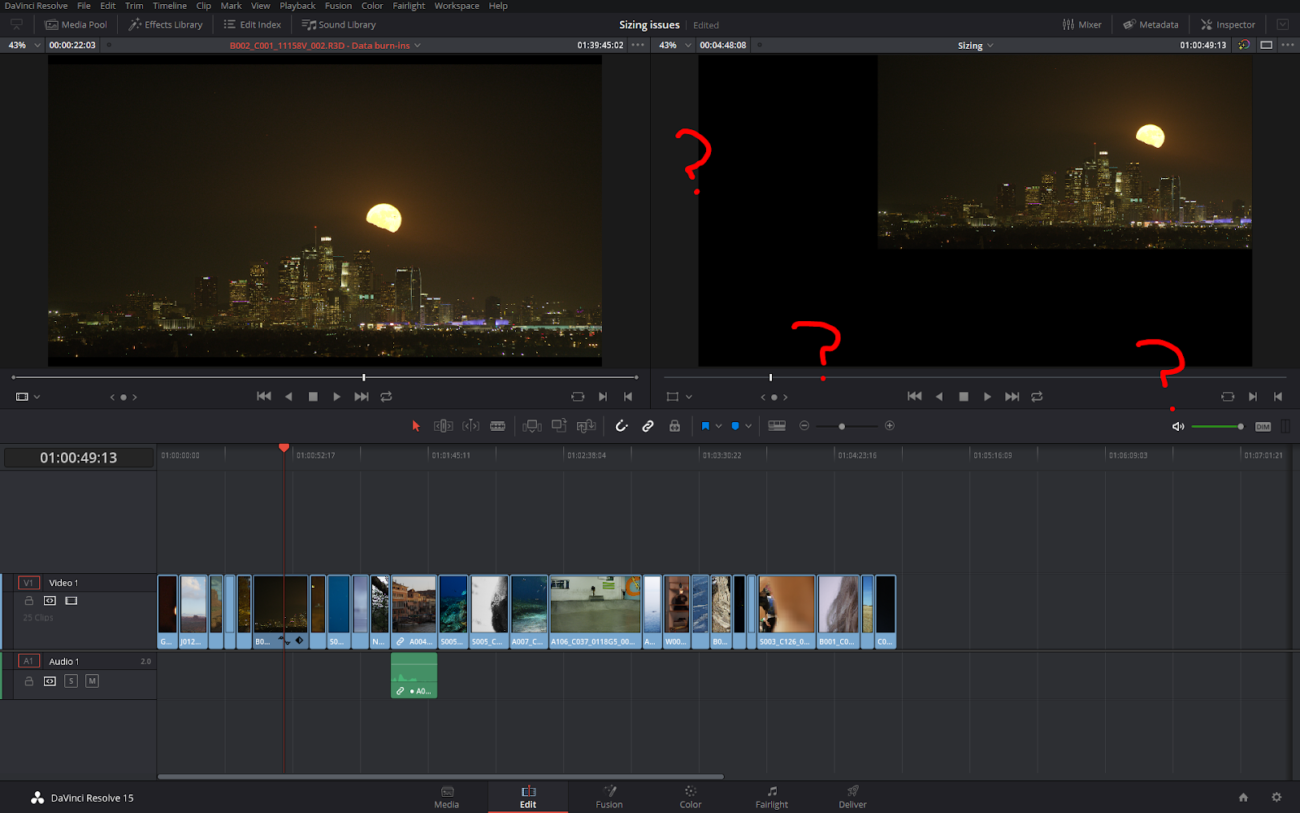Viewport: 1300px width, 813px height.
Task: Open Timeline View Options icon
Action: (777, 426)
